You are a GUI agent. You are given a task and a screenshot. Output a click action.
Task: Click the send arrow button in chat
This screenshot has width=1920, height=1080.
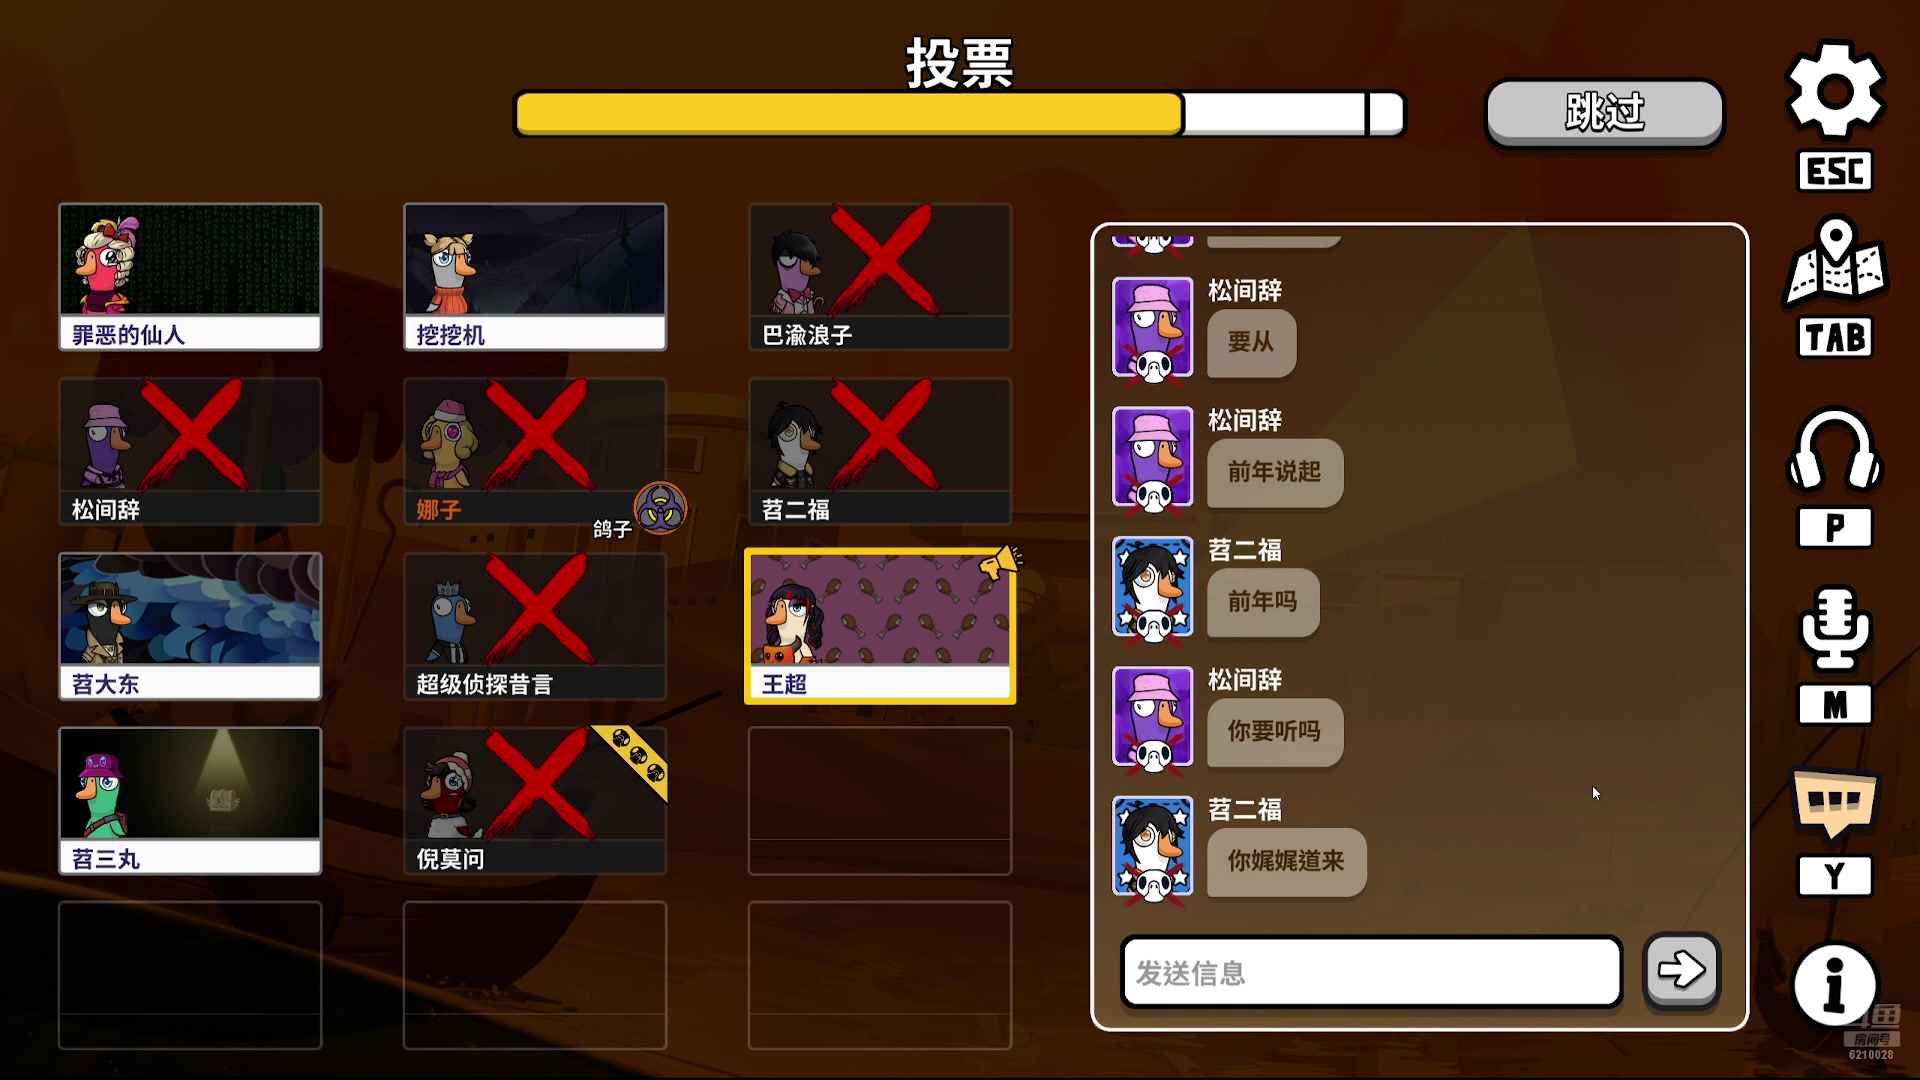[1682, 970]
